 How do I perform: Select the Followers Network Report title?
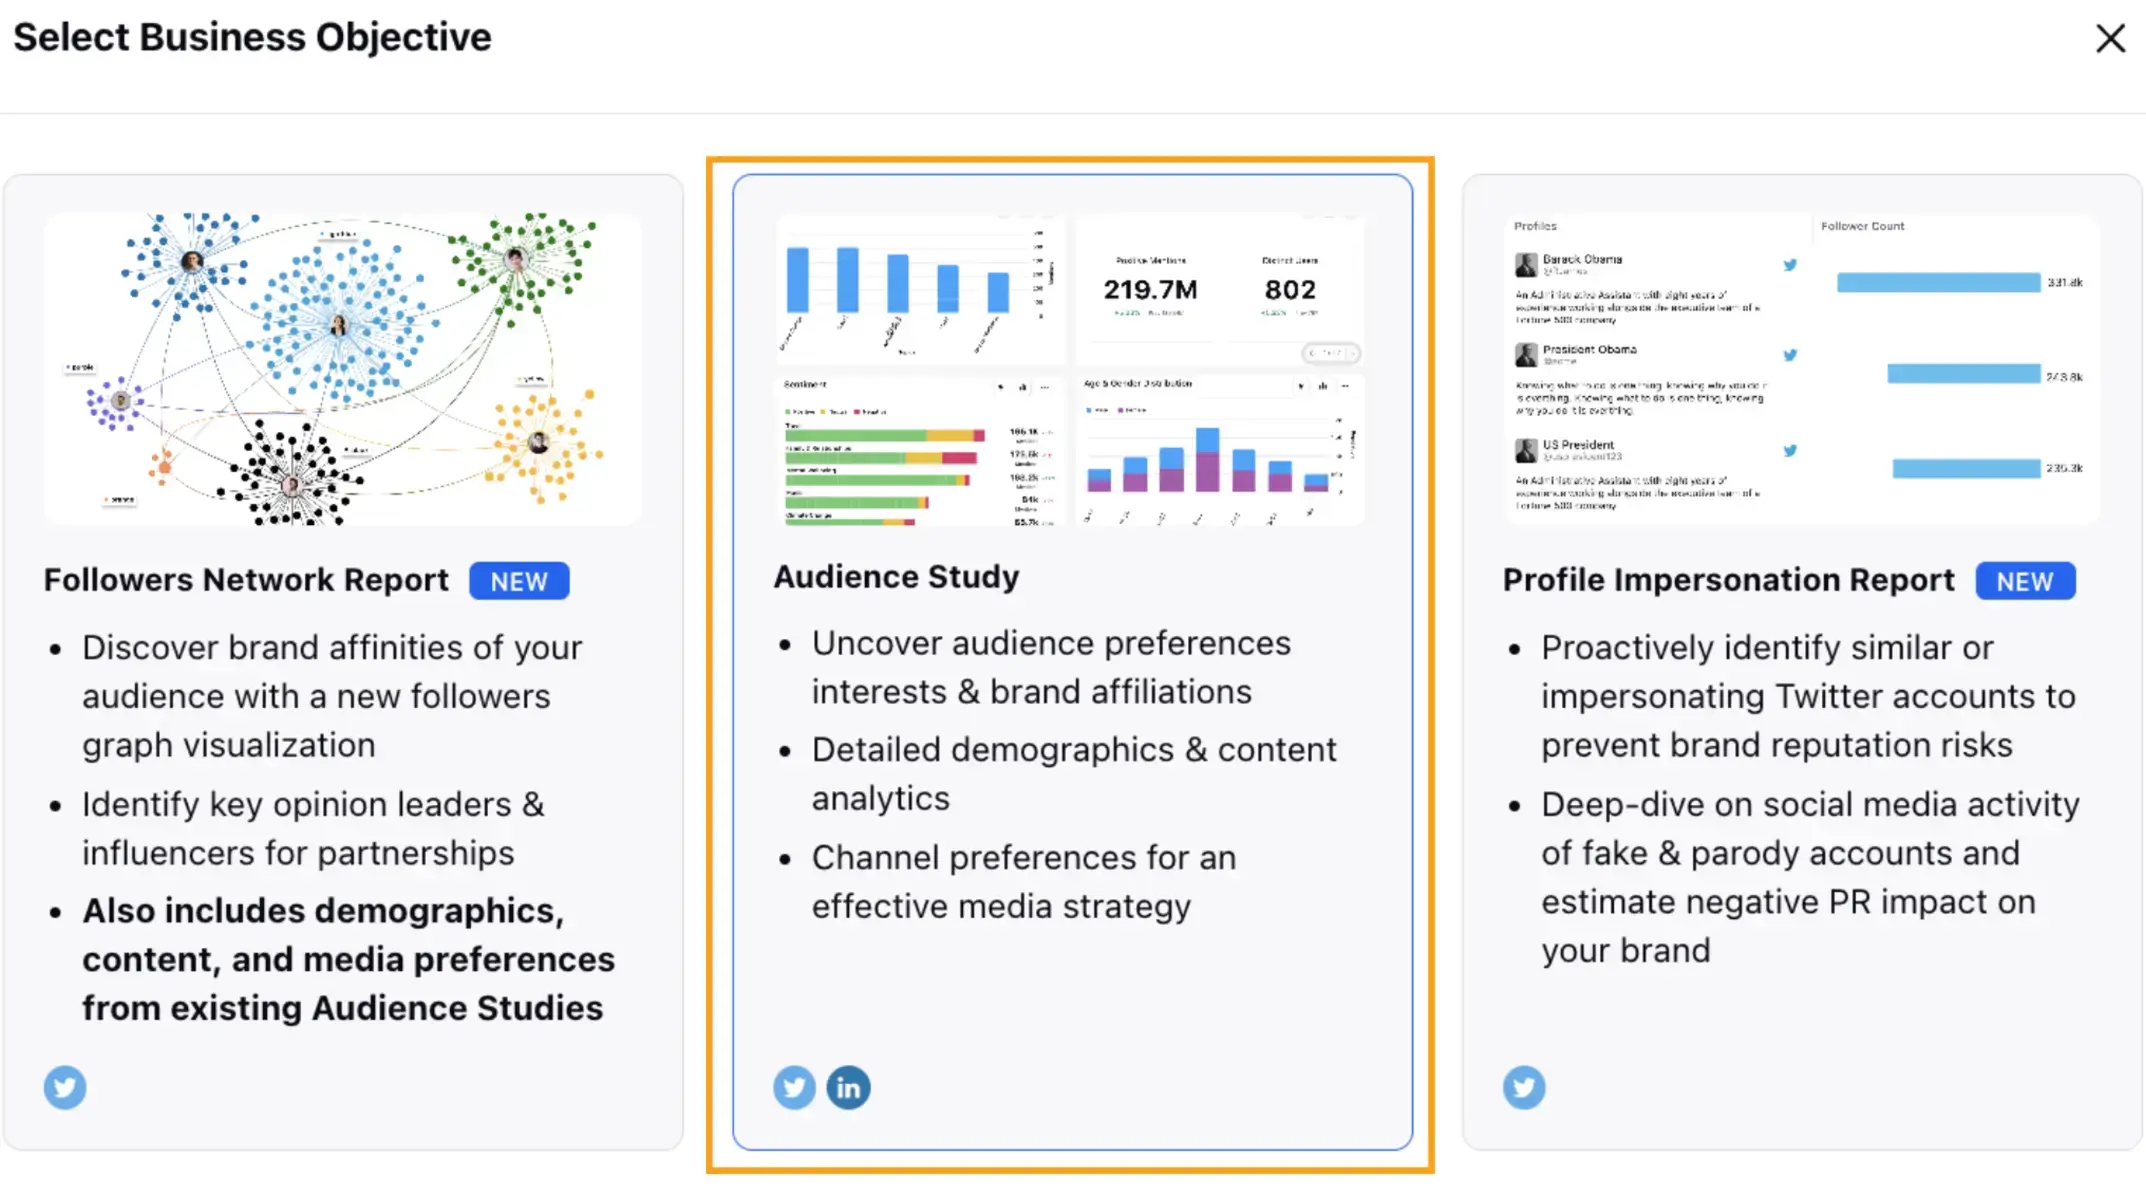tap(246, 580)
